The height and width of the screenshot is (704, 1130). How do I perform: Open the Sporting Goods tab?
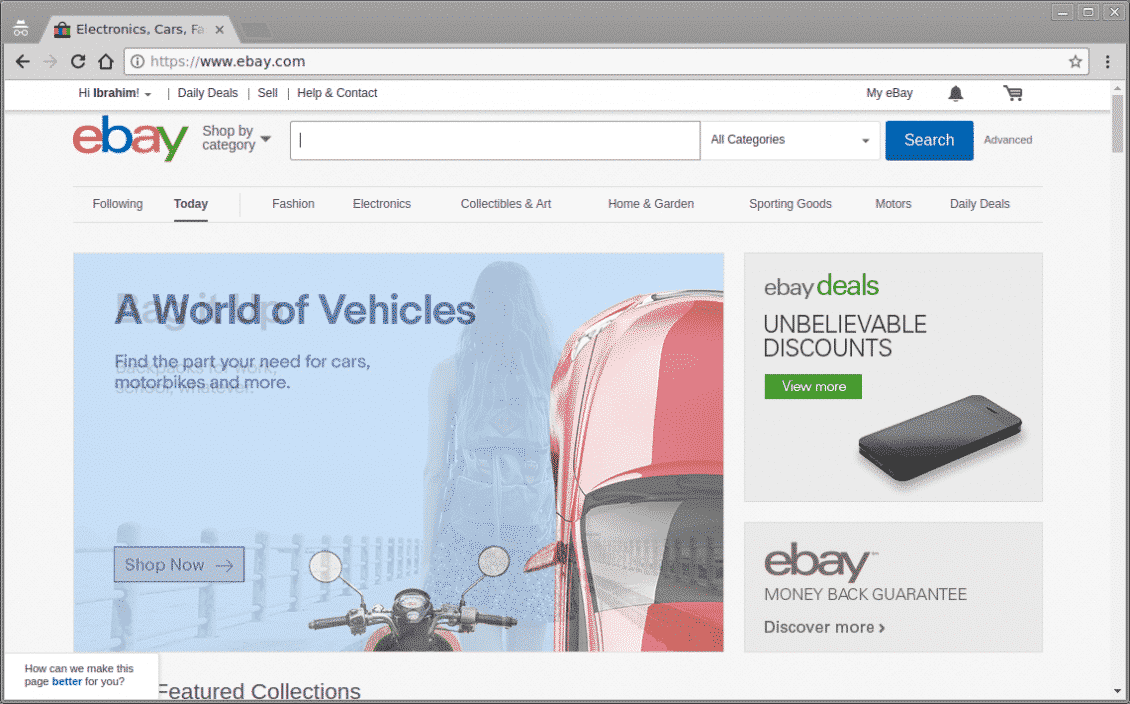click(x=791, y=204)
